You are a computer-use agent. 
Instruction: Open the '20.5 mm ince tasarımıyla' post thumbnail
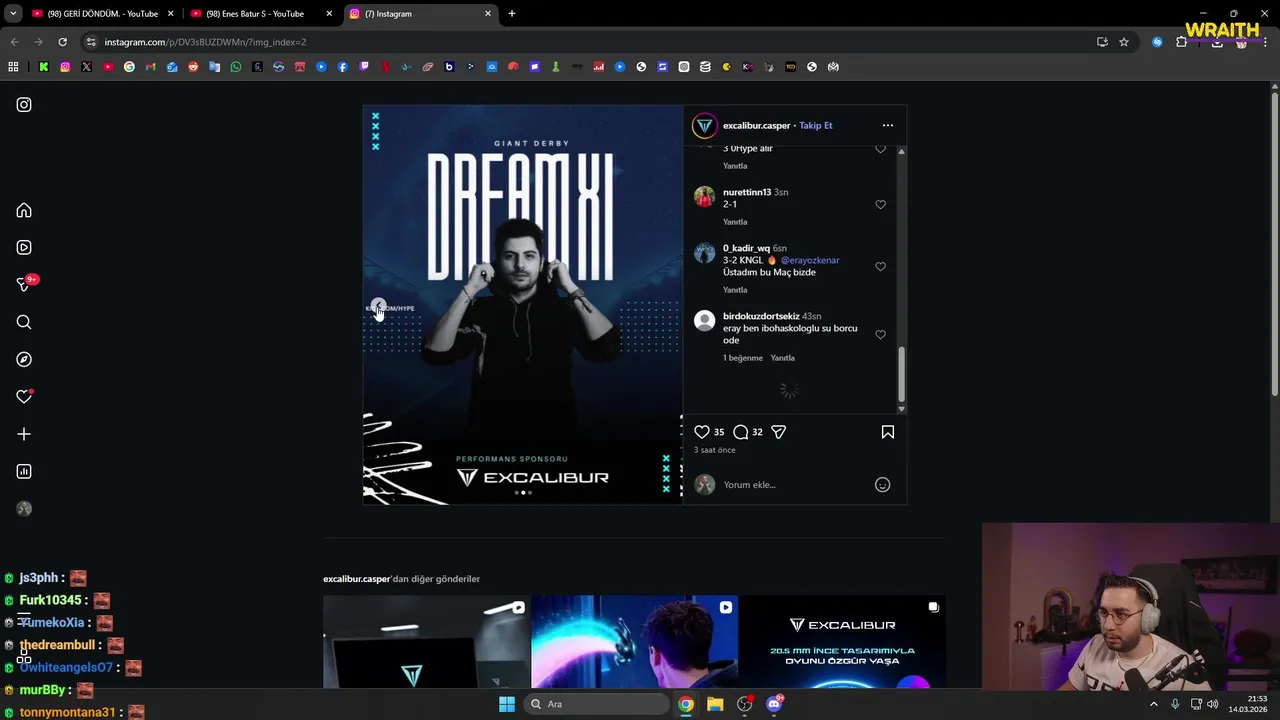point(842,642)
